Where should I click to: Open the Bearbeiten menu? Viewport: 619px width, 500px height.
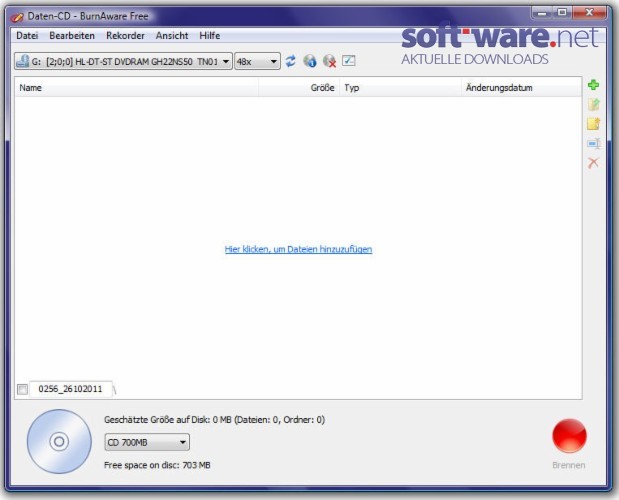click(72, 36)
